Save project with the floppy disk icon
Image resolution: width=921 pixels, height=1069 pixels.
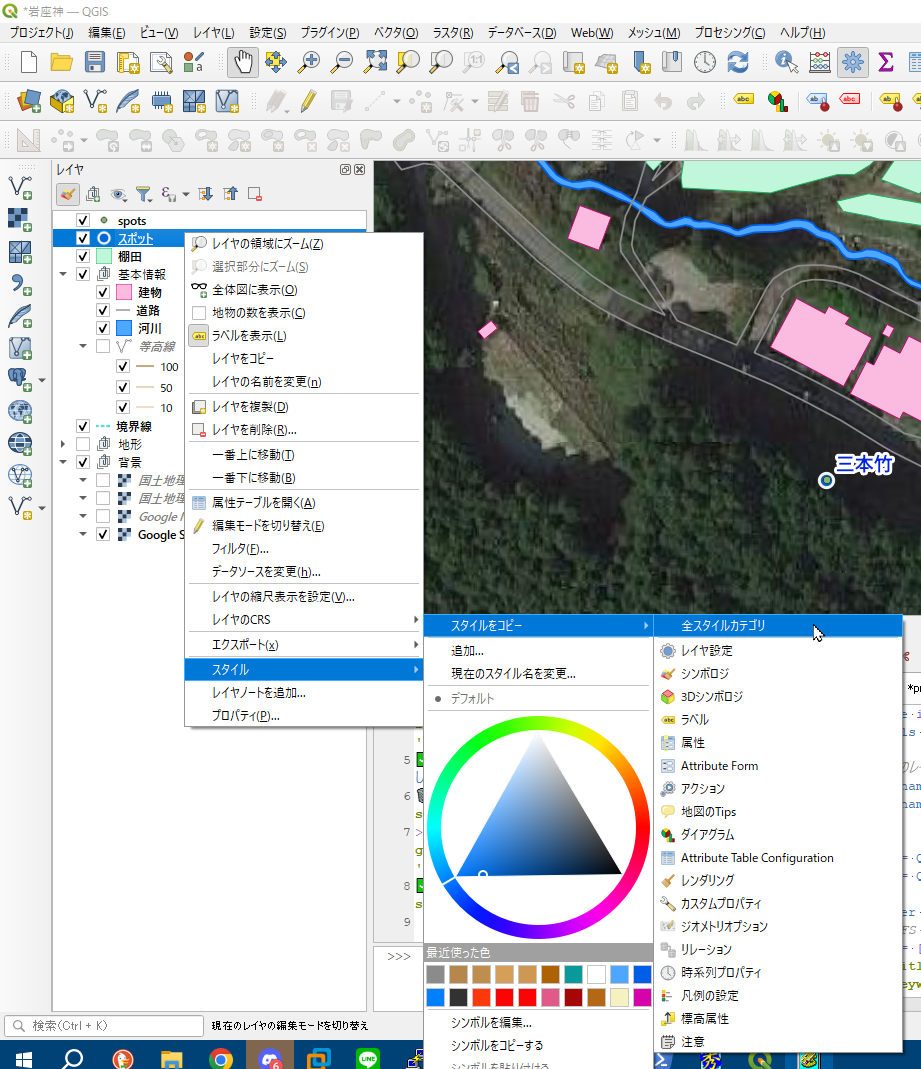tap(95, 62)
